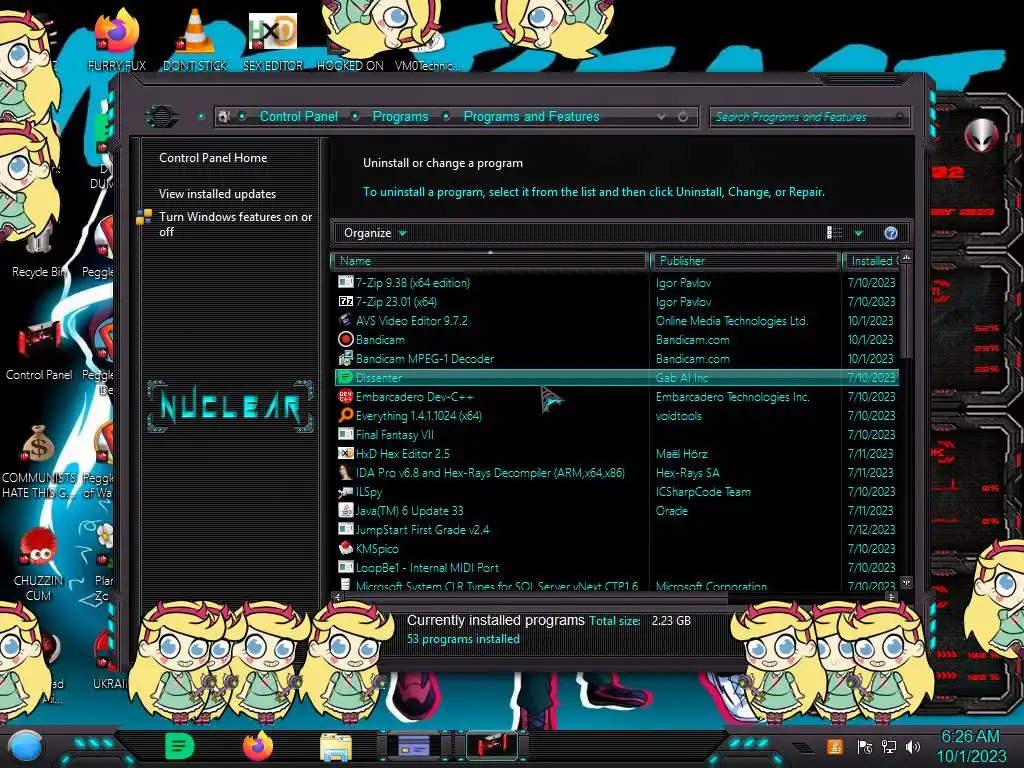Click horizontal scrollbar left arrow
Image resolution: width=1024 pixels, height=768 pixels.
pos(337,596)
